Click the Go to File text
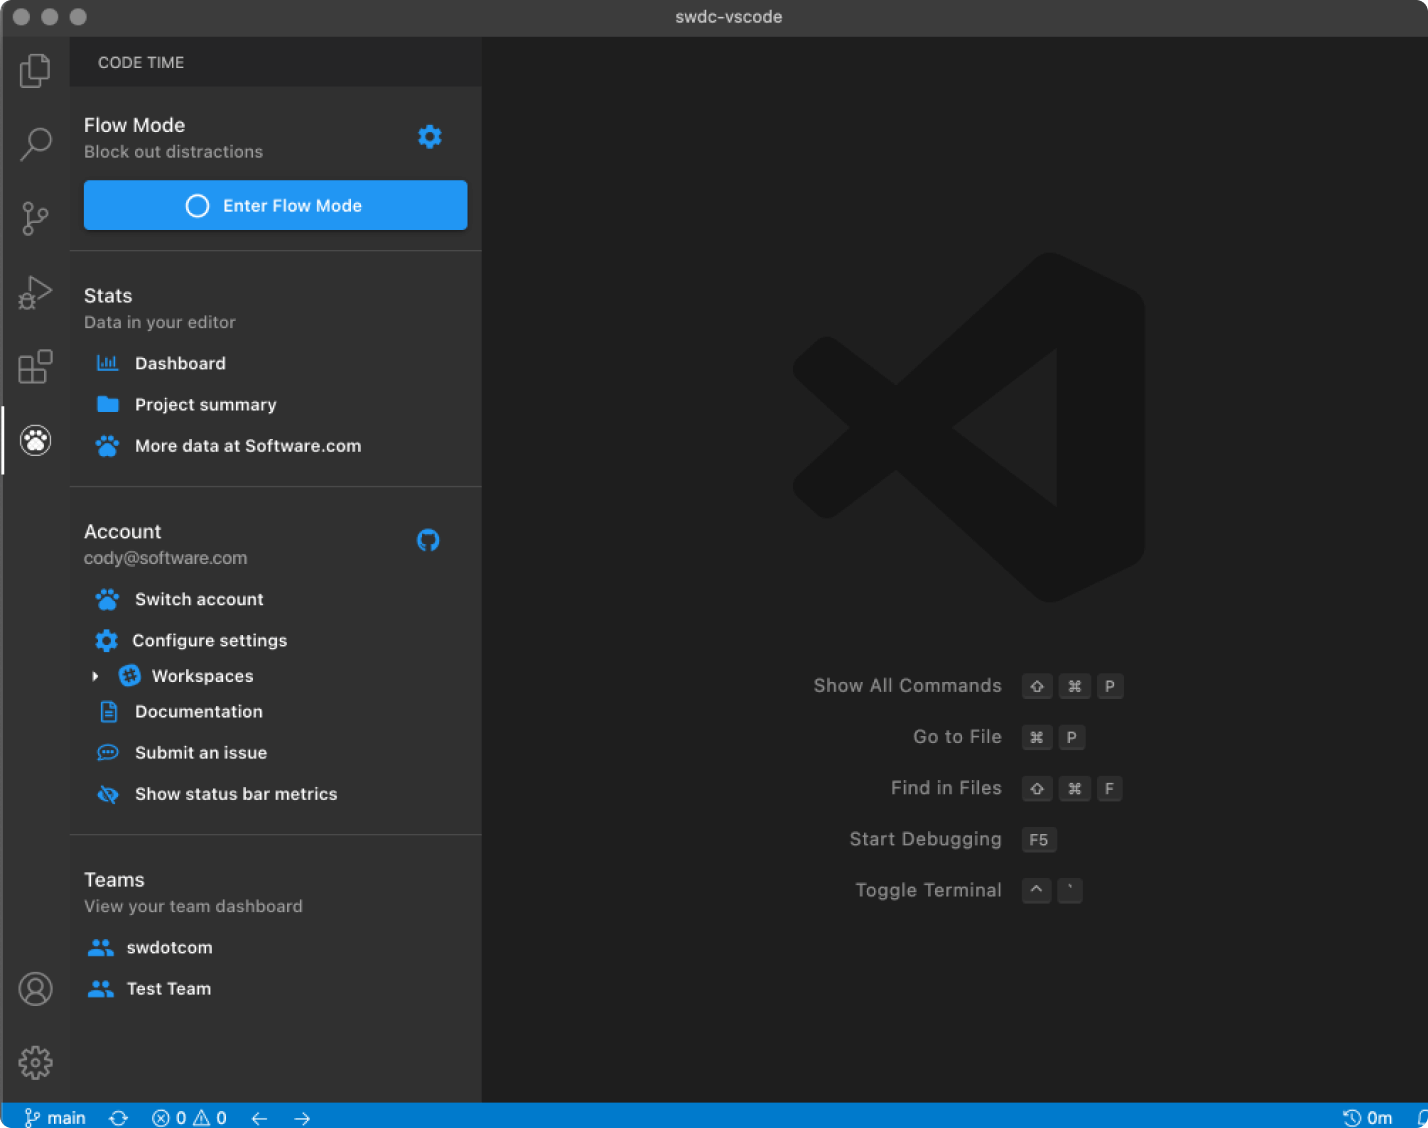 957,737
